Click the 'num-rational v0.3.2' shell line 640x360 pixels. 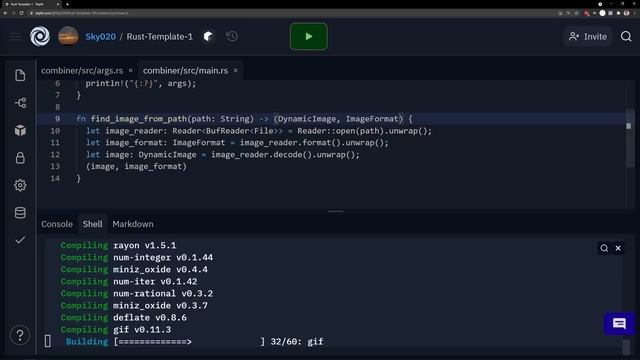(x=163, y=293)
